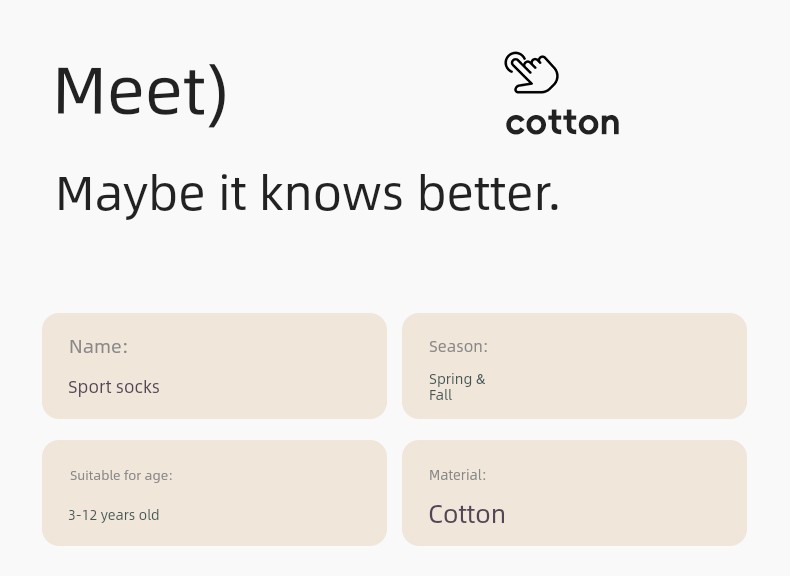790x576 pixels.
Task: Click the 3-12 years old text
Action: [114, 515]
